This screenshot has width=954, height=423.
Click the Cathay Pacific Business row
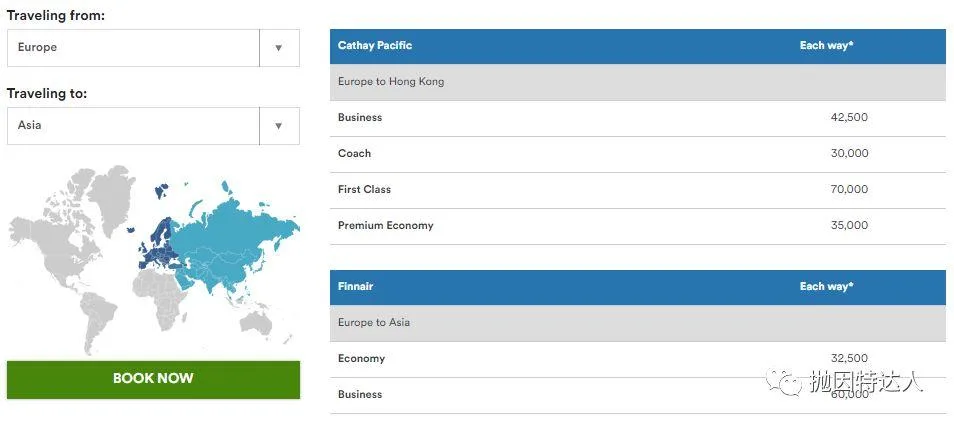click(637, 118)
